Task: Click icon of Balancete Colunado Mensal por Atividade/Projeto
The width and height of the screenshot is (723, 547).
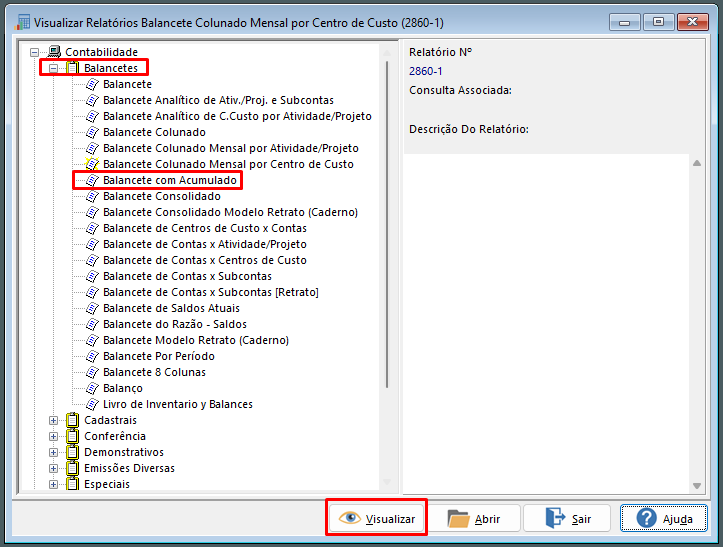Action: pyautogui.click(x=92, y=148)
